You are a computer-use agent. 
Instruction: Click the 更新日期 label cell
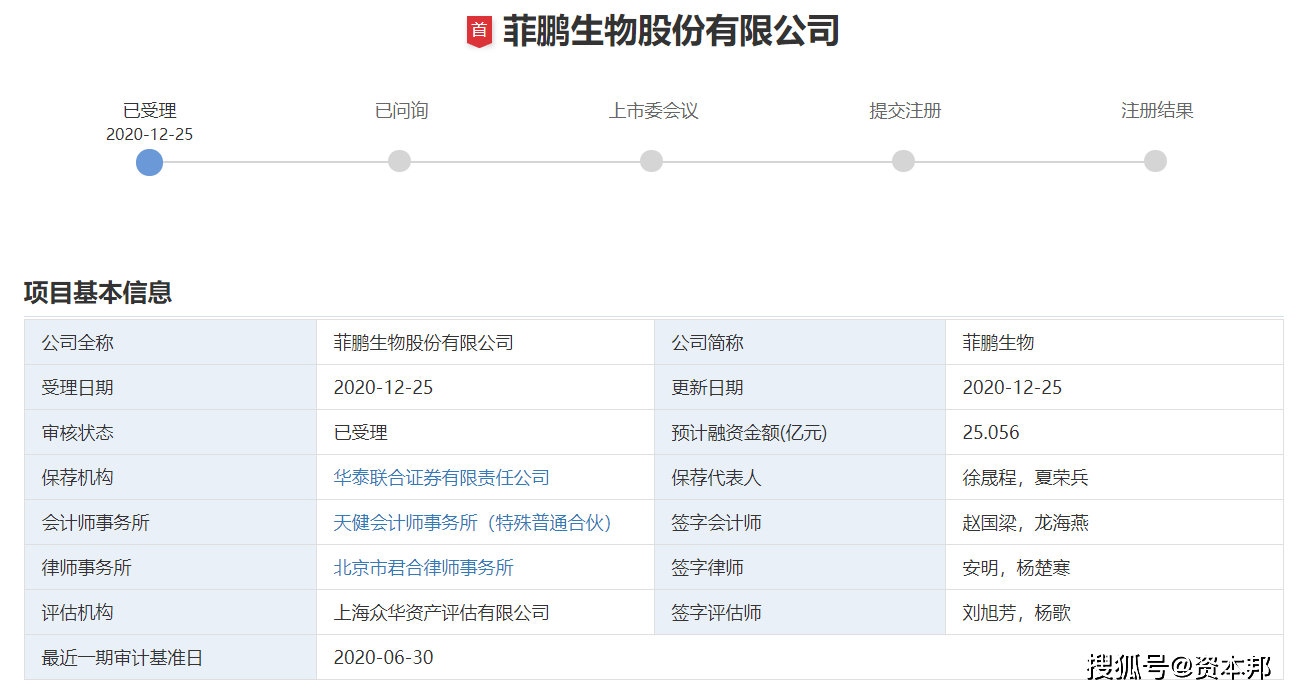[800, 387]
